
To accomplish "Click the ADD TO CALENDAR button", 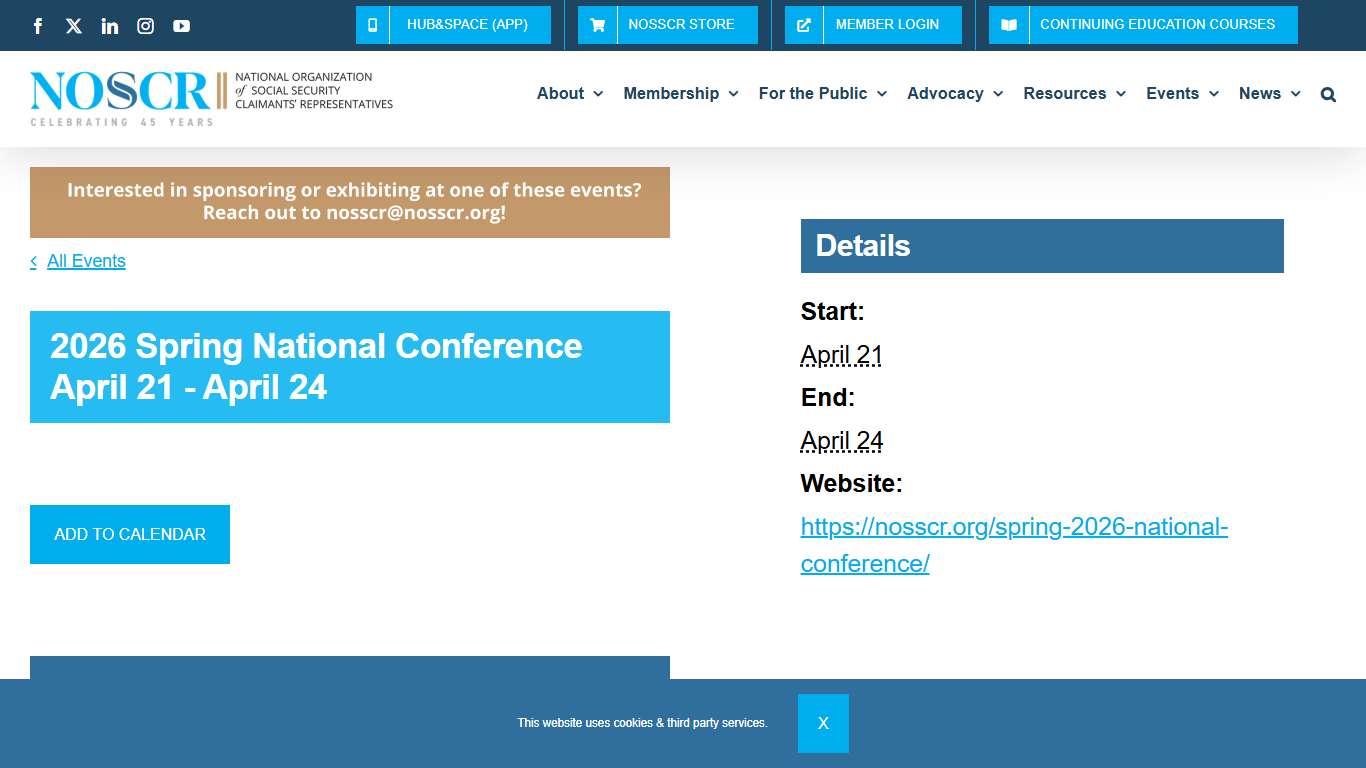I will click(129, 534).
